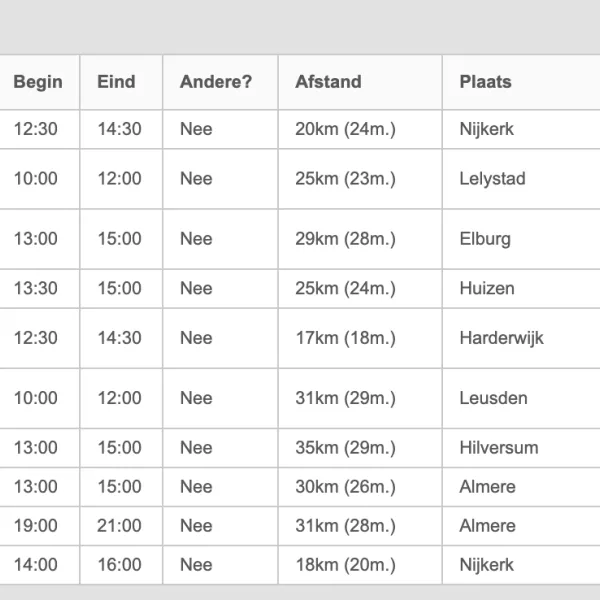Select the Begin column header
This screenshot has width=600, height=600.
(x=39, y=82)
